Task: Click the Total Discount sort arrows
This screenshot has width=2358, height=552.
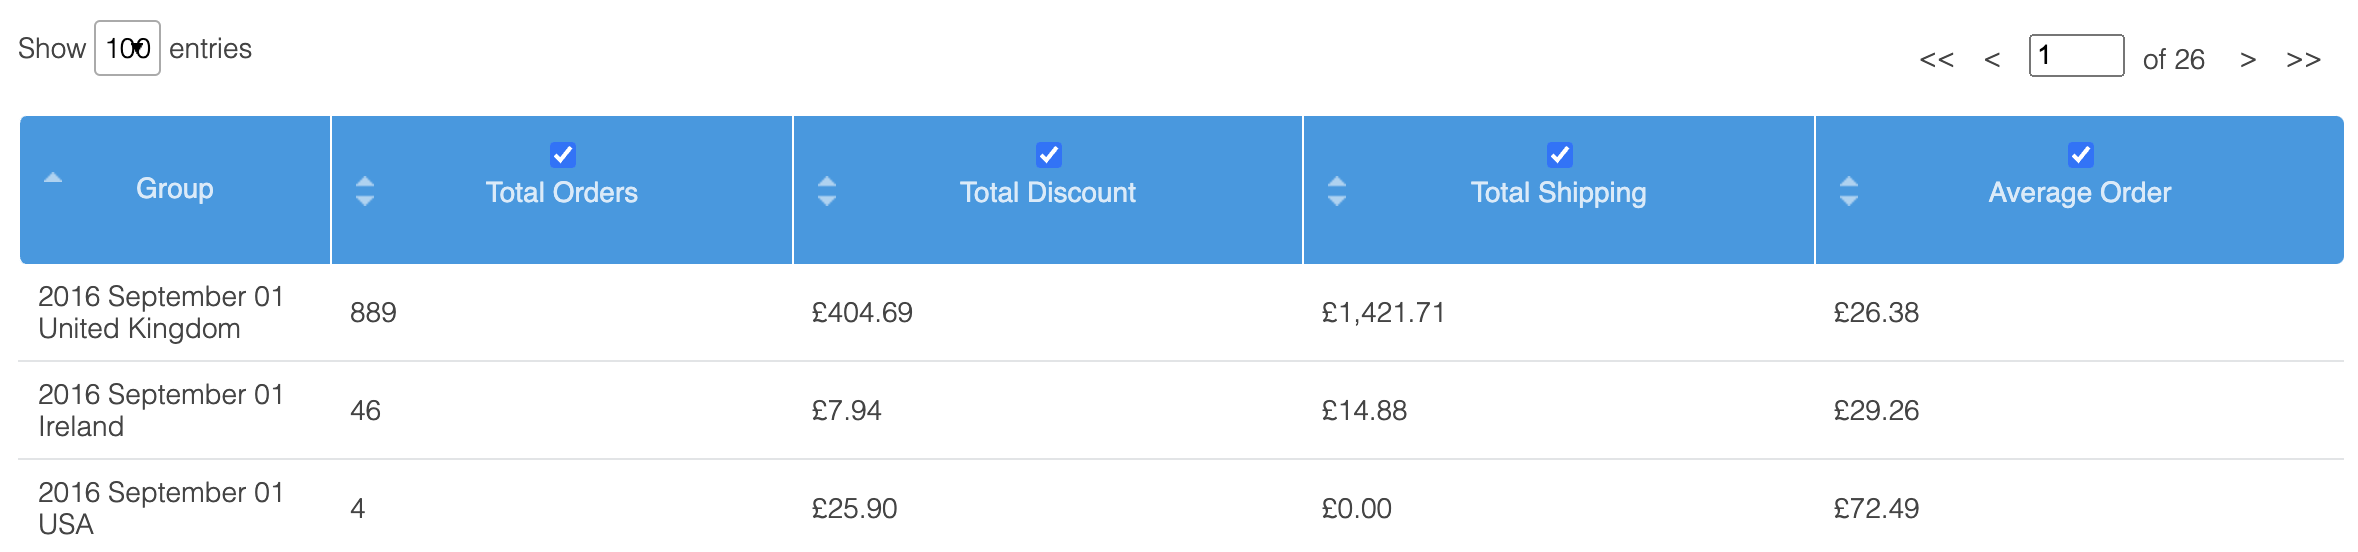Action: (826, 191)
